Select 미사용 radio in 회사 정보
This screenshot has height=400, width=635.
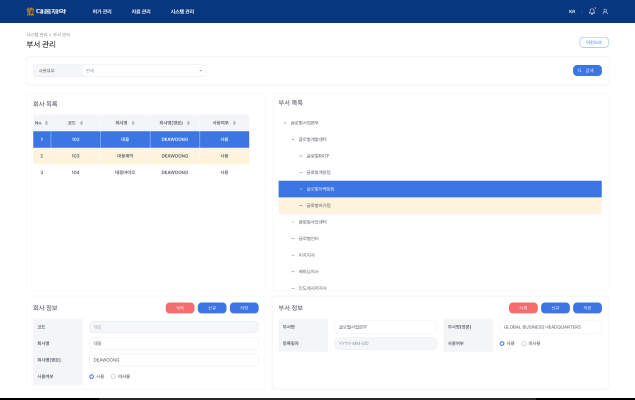pyautogui.click(x=113, y=376)
